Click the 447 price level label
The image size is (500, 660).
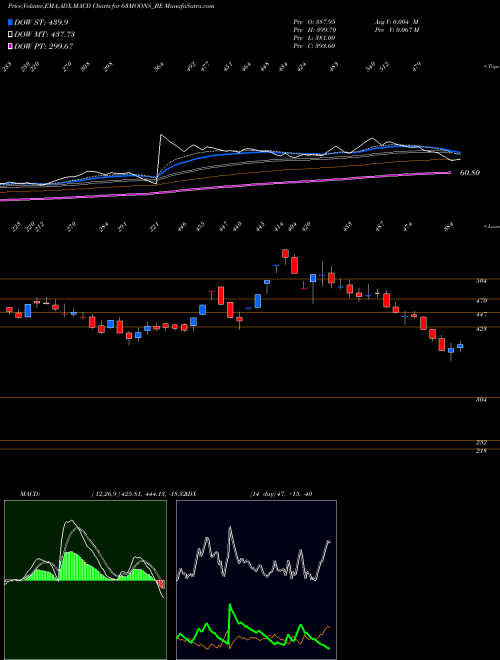[481, 314]
